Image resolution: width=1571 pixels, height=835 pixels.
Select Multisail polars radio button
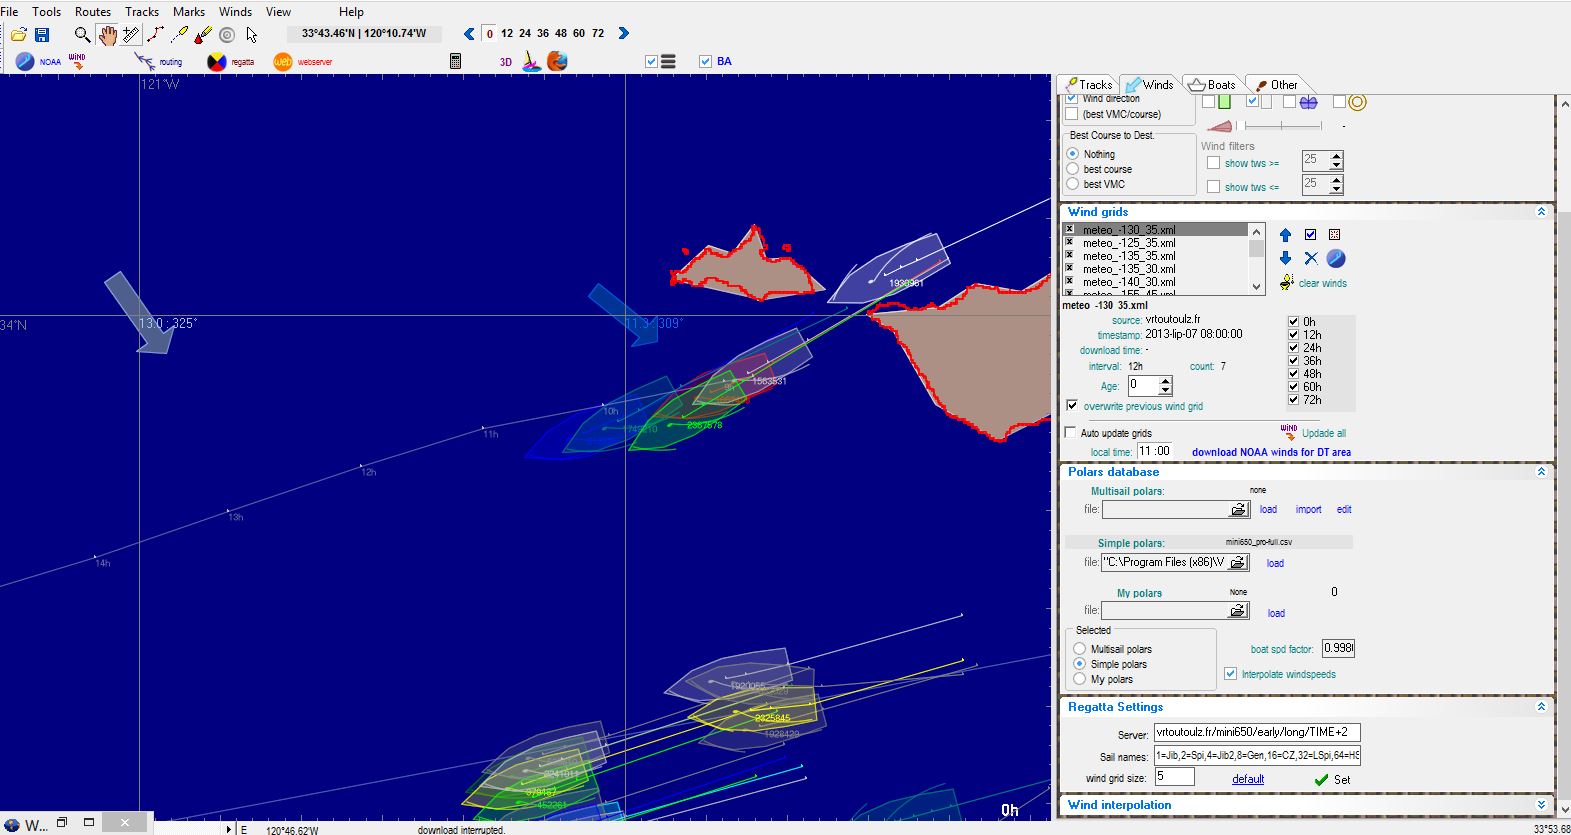(x=1080, y=649)
